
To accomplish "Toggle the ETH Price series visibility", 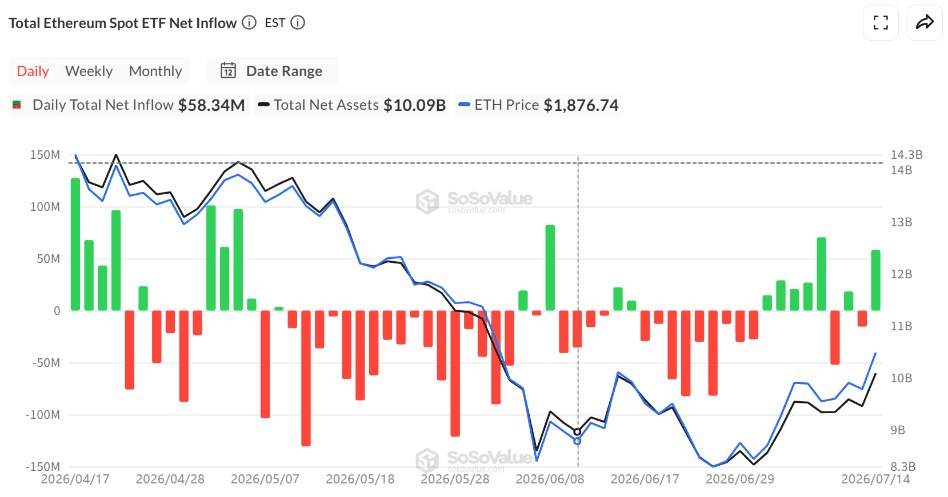I will pos(538,105).
